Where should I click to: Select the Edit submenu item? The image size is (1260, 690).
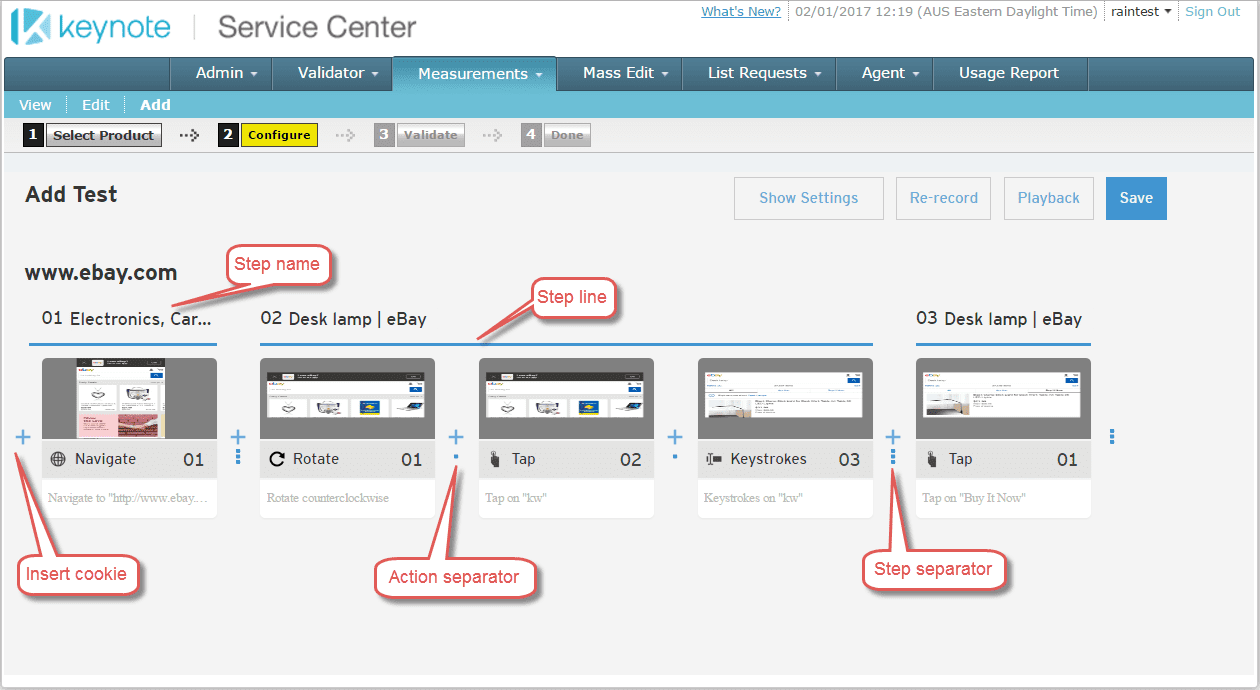[96, 105]
